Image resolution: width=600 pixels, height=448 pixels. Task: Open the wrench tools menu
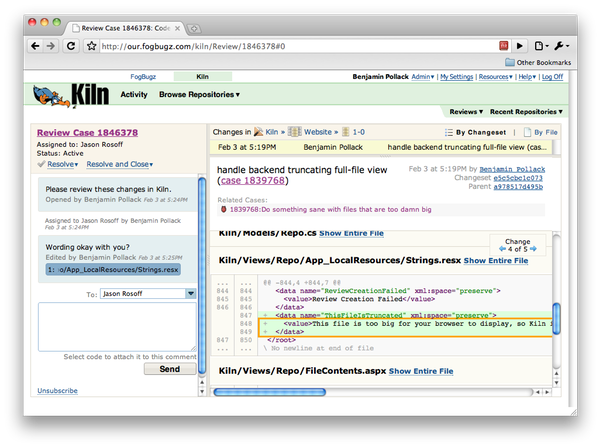point(561,46)
